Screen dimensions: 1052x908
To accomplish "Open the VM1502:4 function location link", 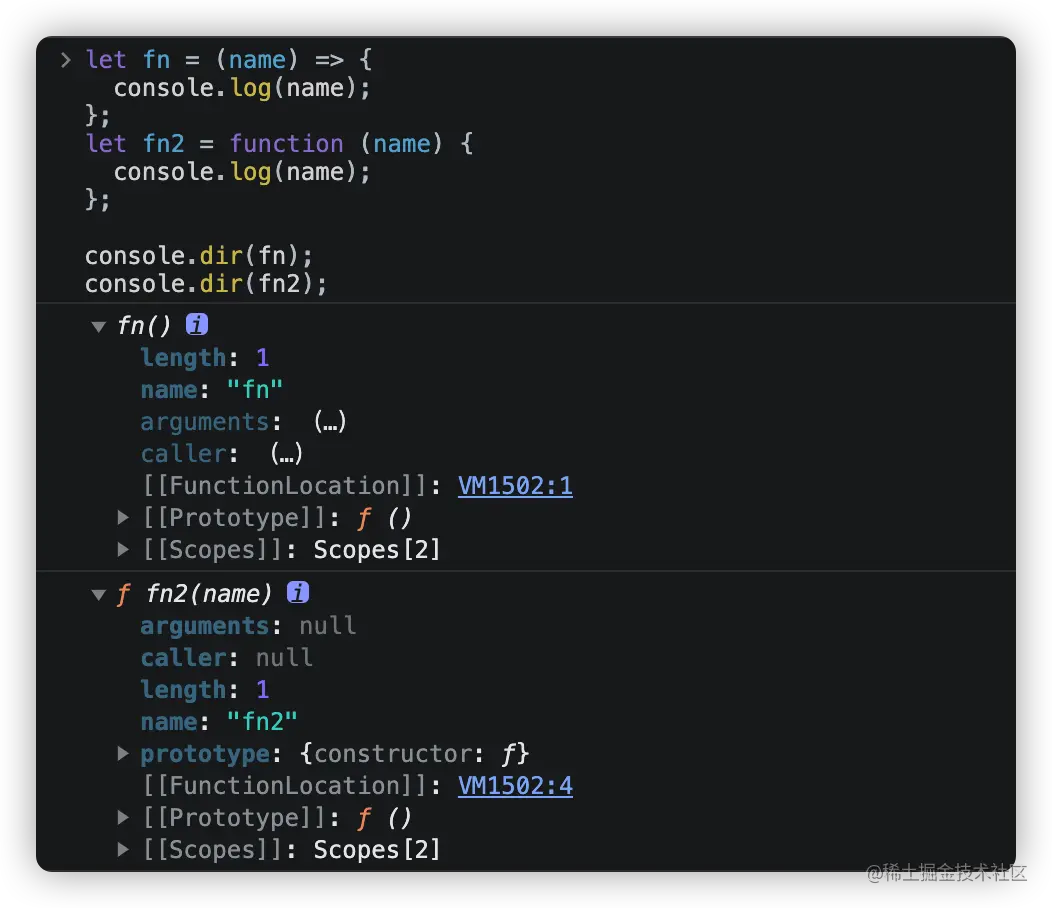I will 515,785.
